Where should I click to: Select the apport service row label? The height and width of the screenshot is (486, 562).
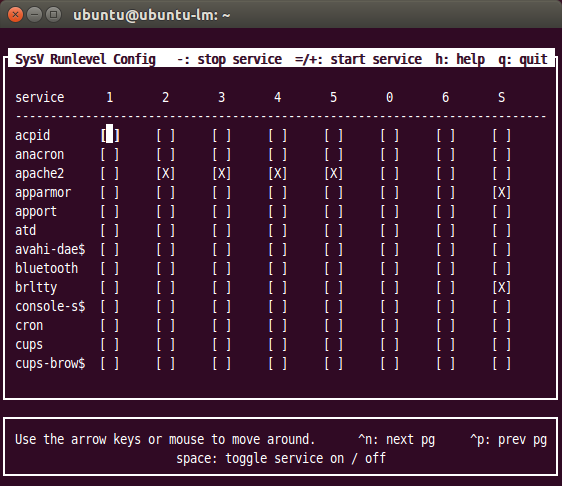tap(36, 211)
